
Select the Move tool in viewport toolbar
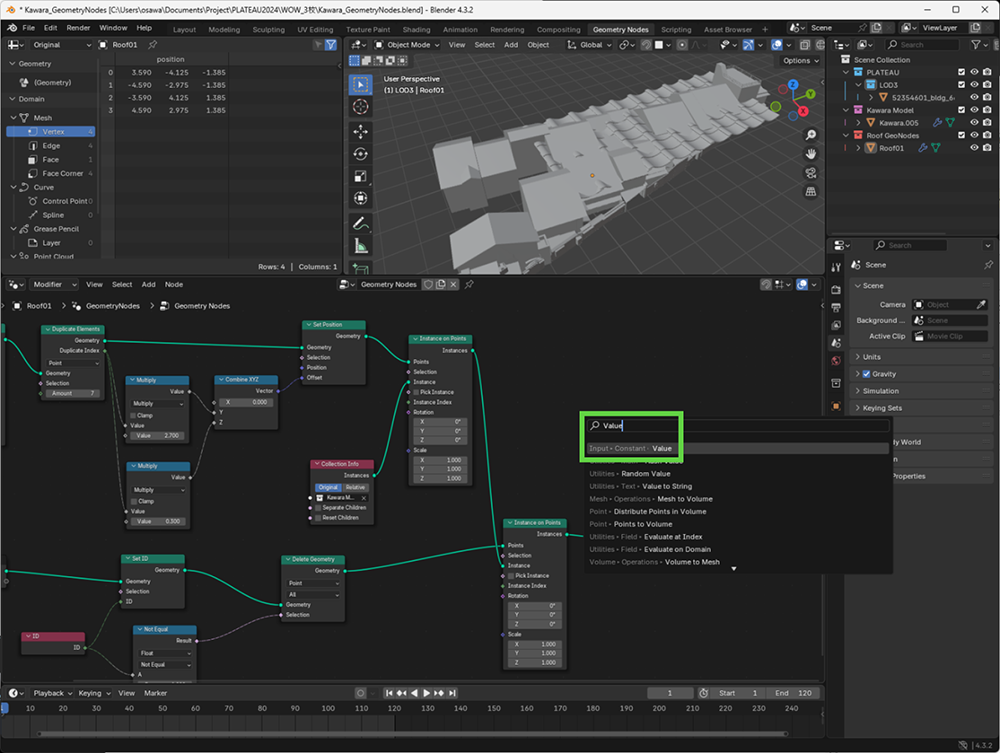coord(360,131)
